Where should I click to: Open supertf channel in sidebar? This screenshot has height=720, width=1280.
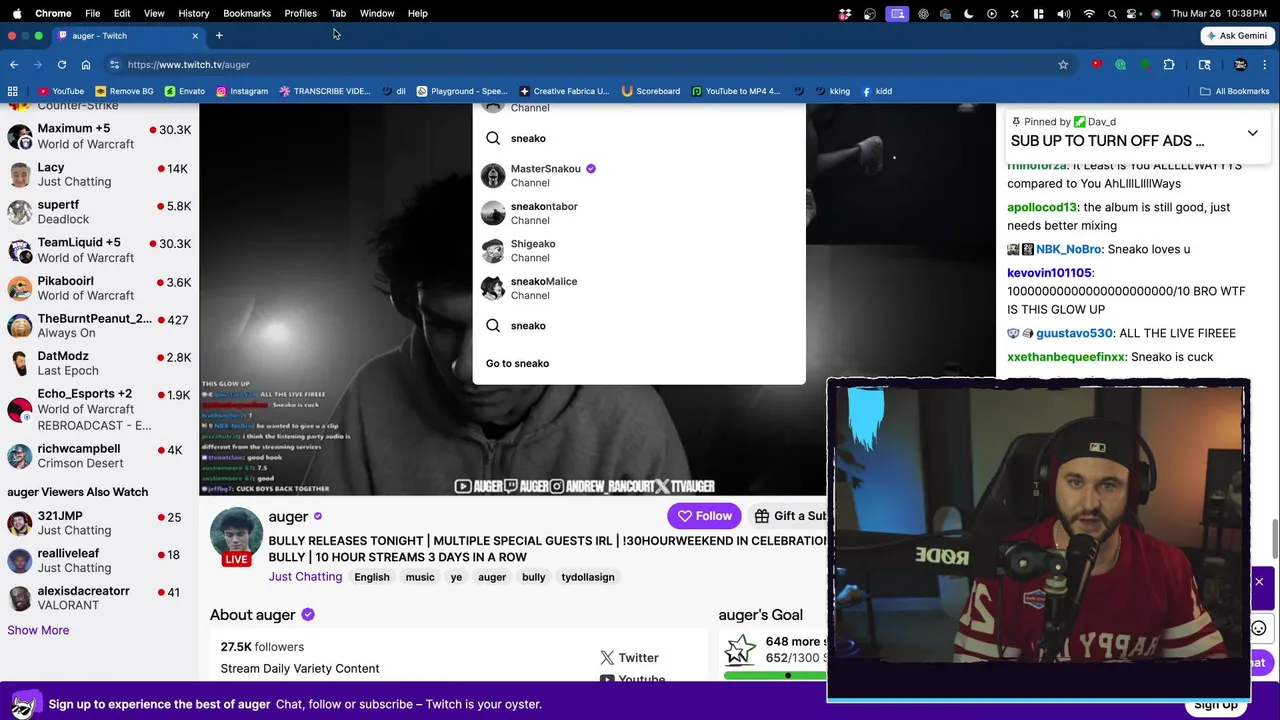click(x=99, y=212)
